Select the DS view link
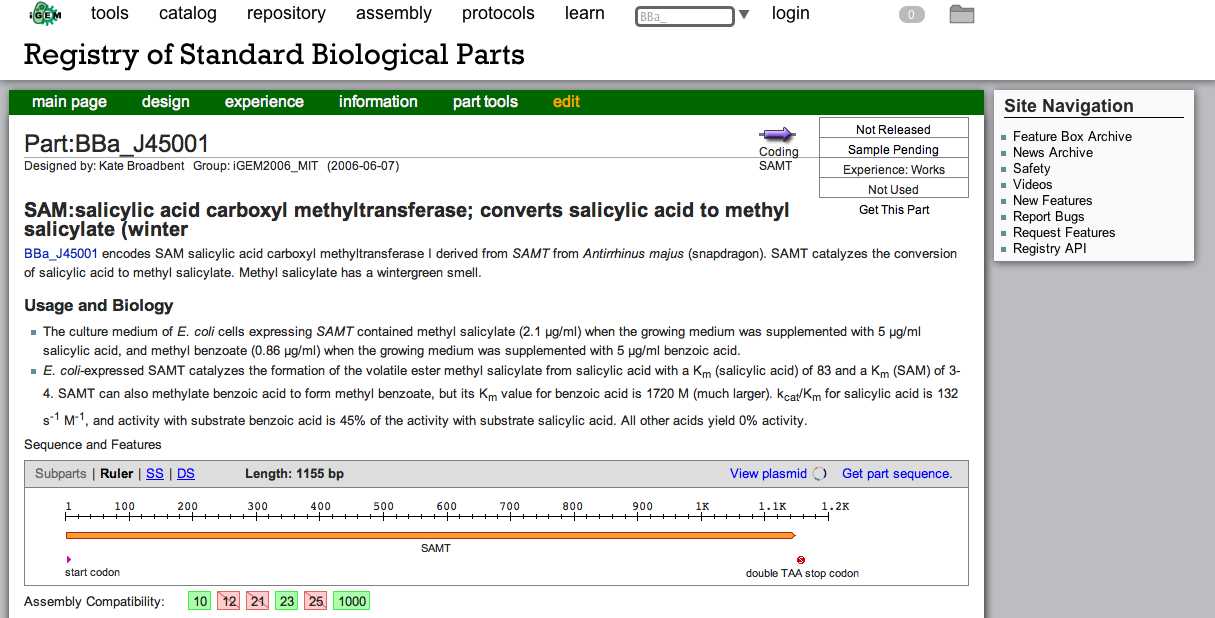The height and width of the screenshot is (618, 1215). (x=186, y=474)
